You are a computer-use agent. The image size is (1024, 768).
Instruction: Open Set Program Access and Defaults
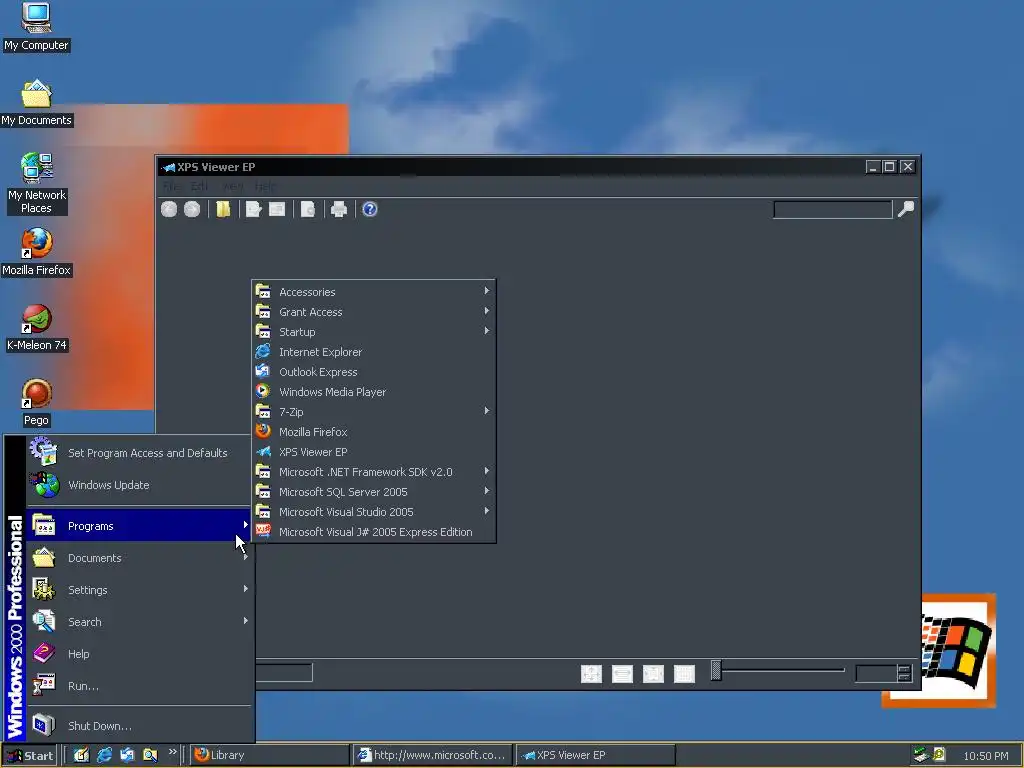139,453
